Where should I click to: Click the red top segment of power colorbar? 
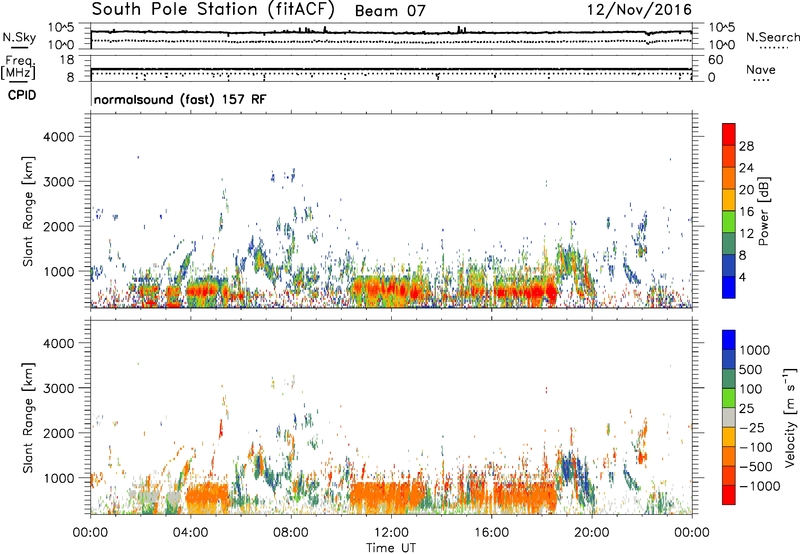point(729,135)
